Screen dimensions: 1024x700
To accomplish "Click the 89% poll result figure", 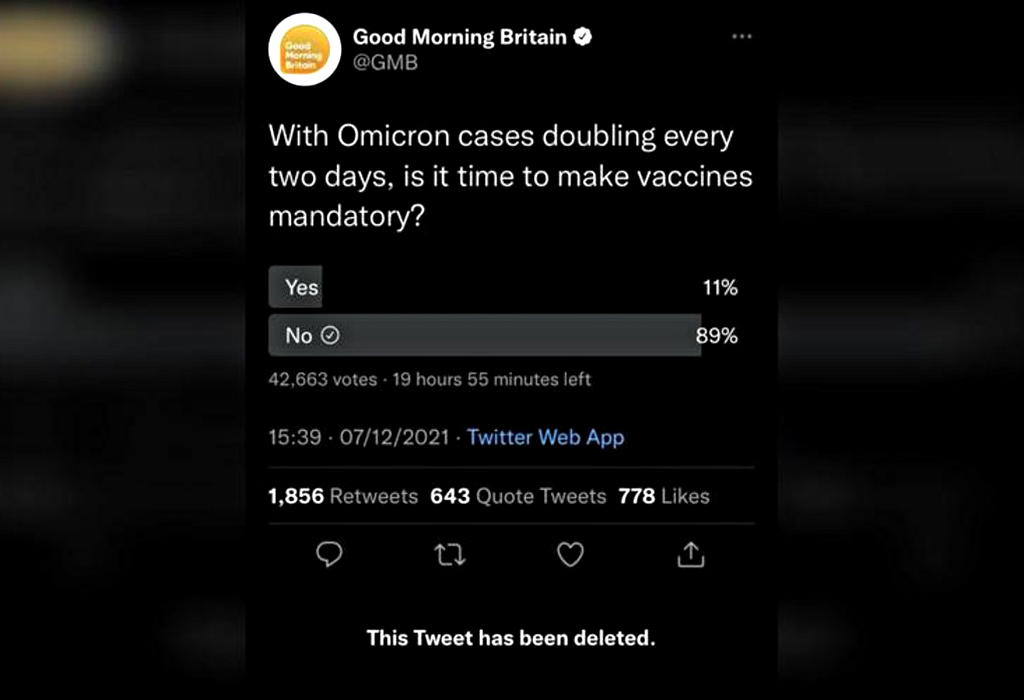I will [717, 336].
